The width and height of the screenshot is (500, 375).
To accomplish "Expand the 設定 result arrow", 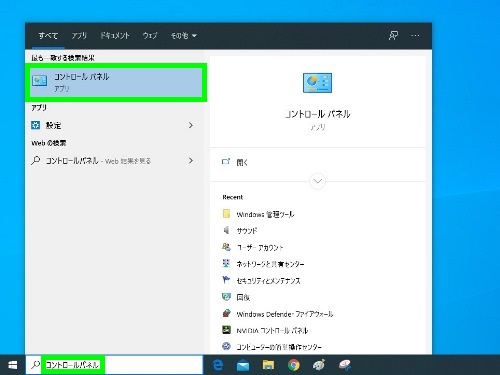I will pos(191,125).
